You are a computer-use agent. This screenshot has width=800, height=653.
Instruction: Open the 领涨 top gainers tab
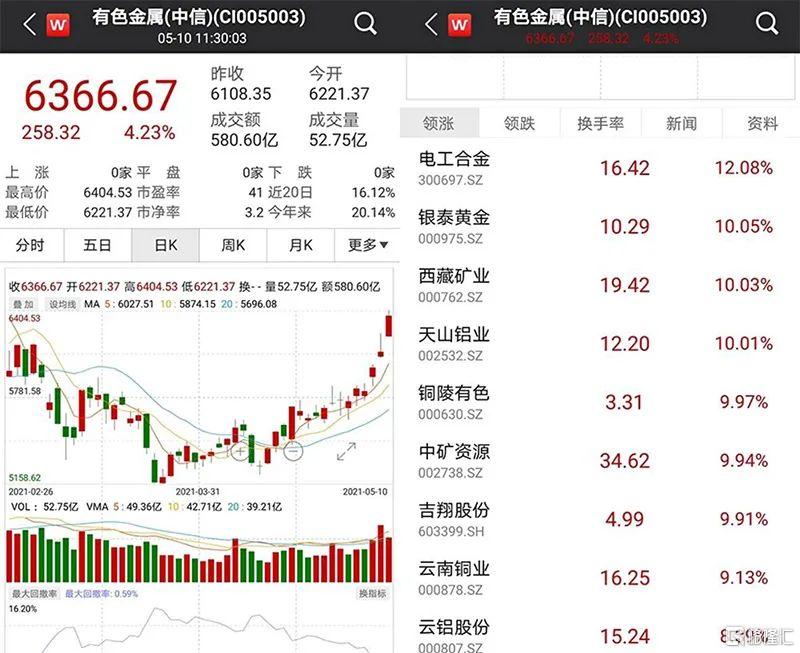click(x=439, y=123)
